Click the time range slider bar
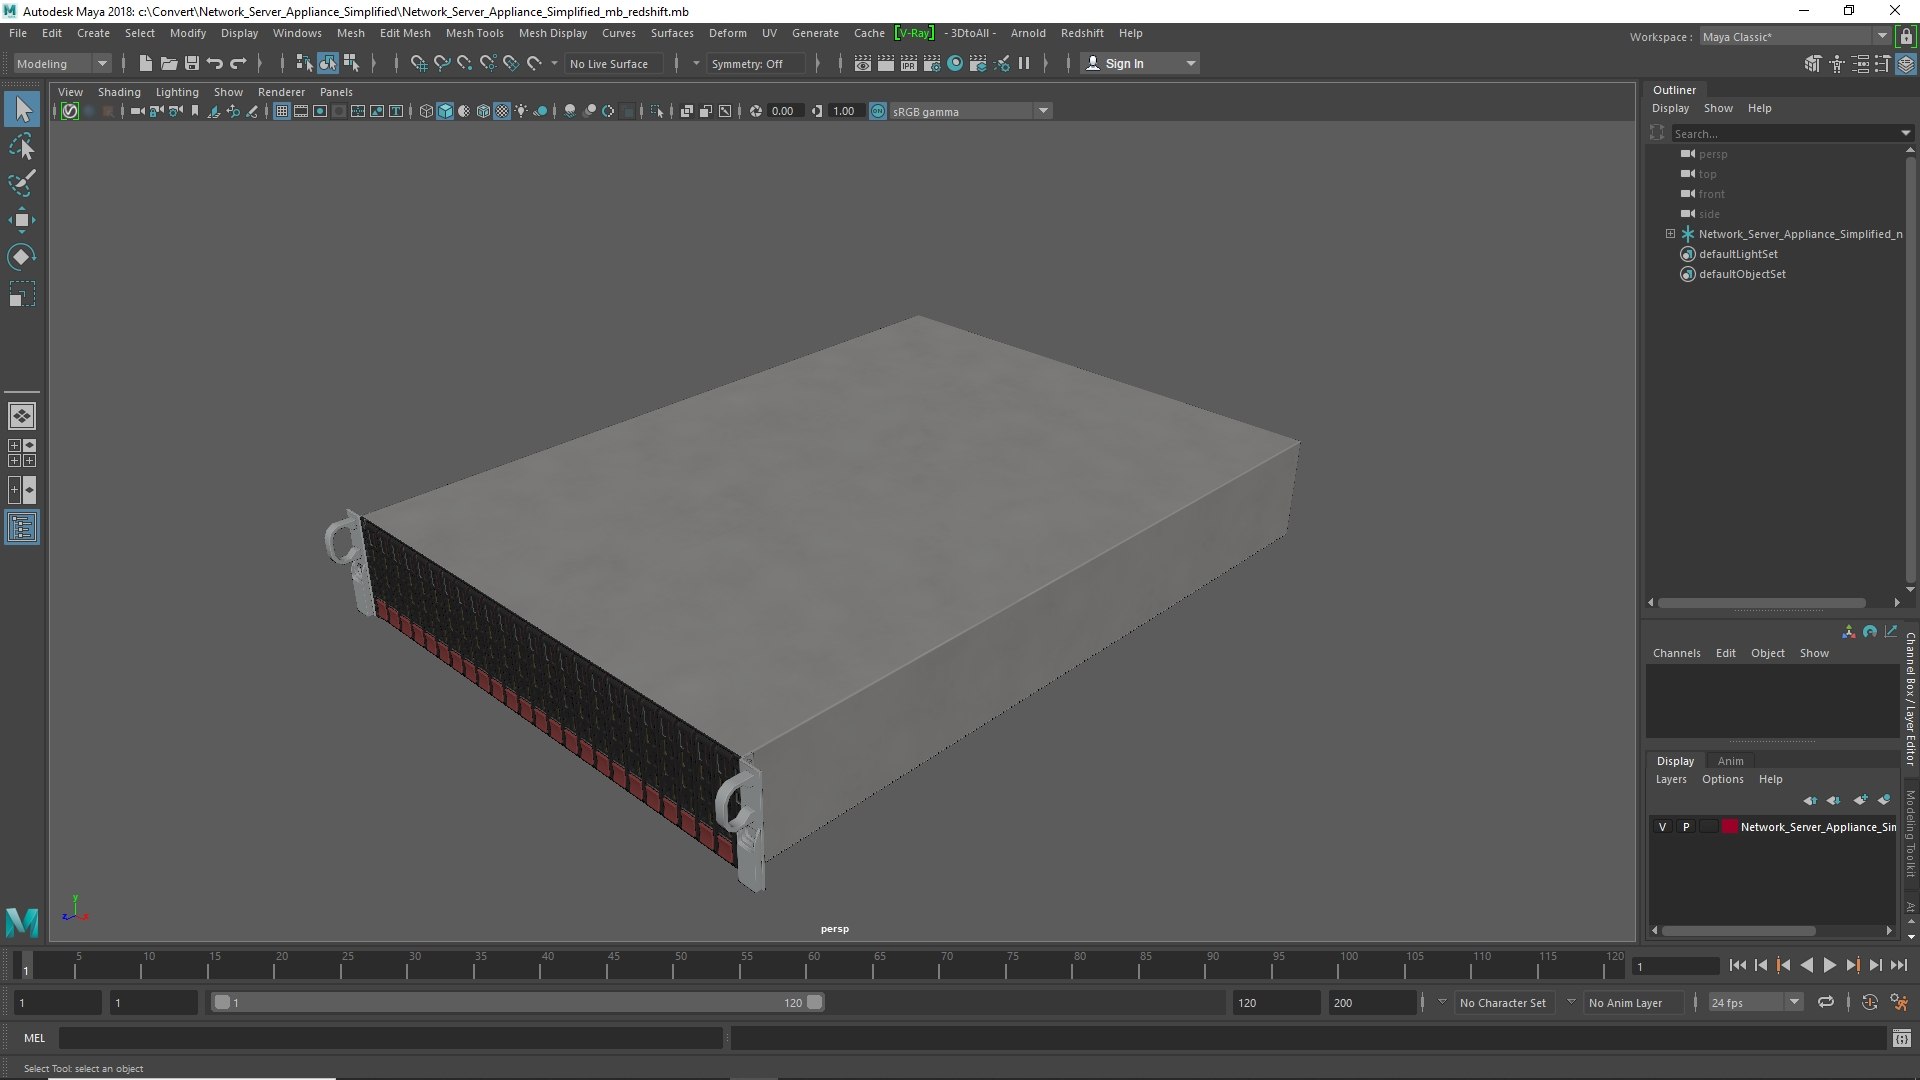This screenshot has width=1920, height=1080. 518,1002
